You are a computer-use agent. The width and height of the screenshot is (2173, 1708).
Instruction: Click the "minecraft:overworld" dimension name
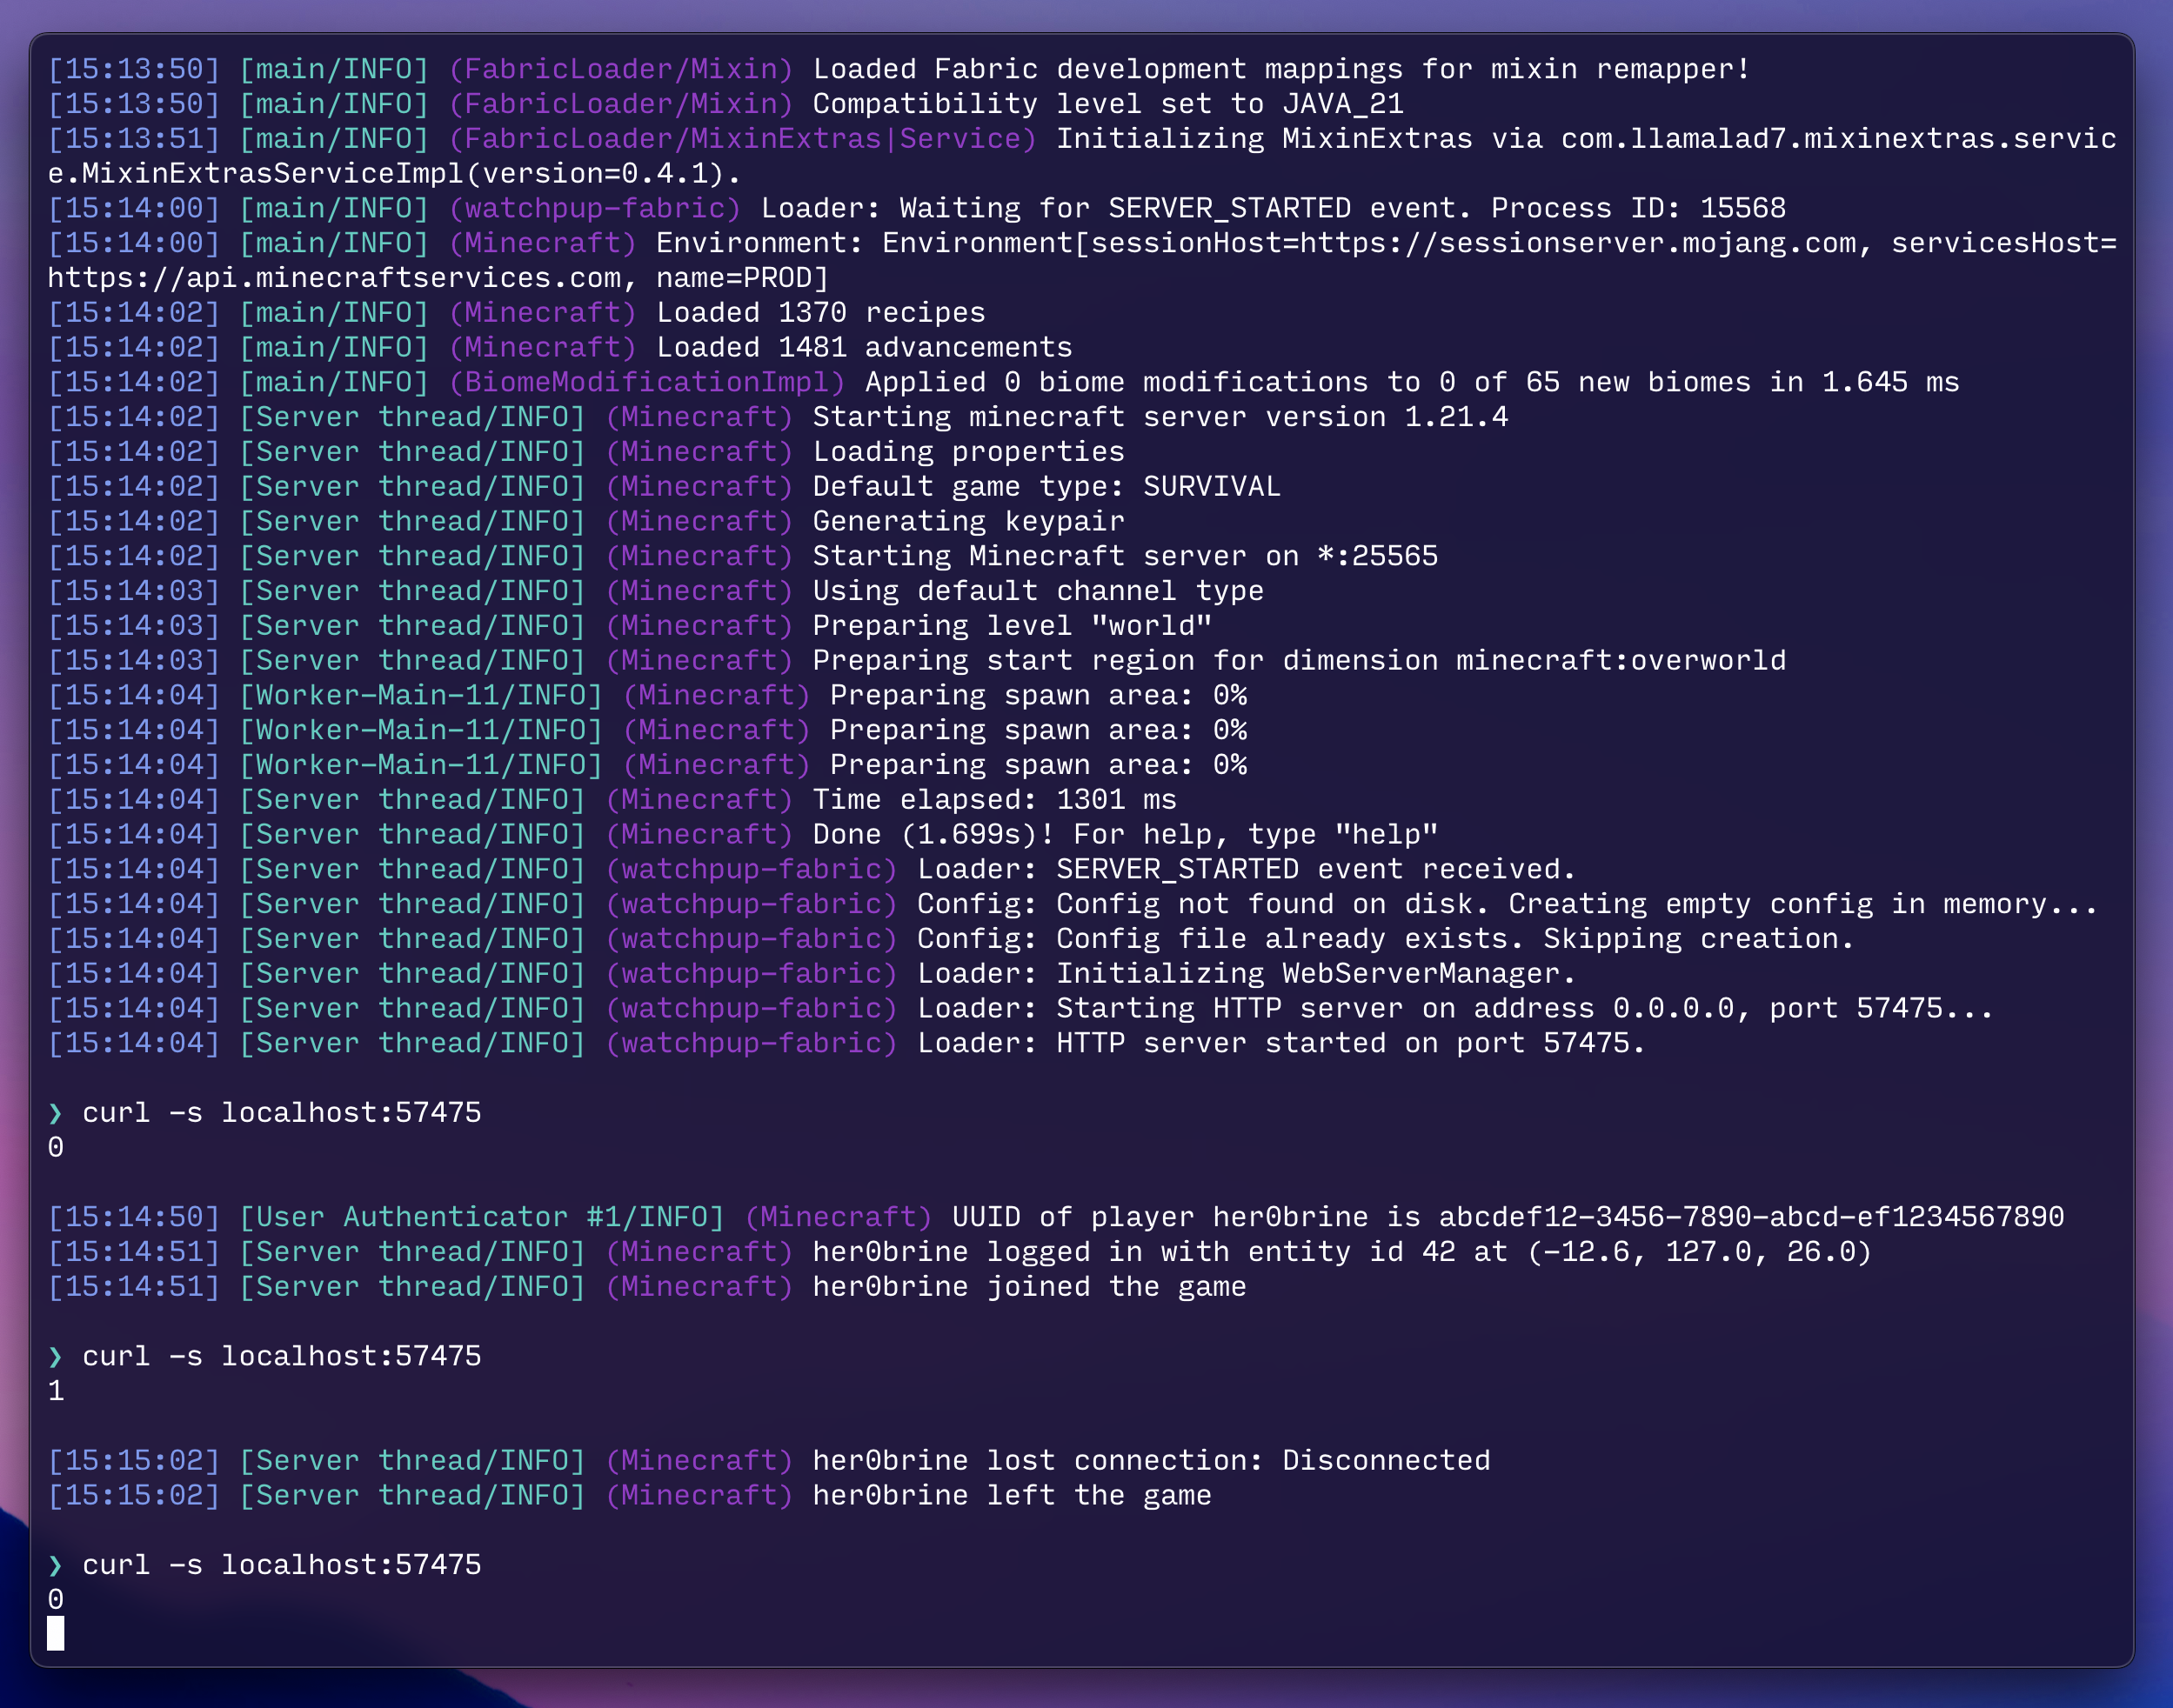click(1621, 660)
